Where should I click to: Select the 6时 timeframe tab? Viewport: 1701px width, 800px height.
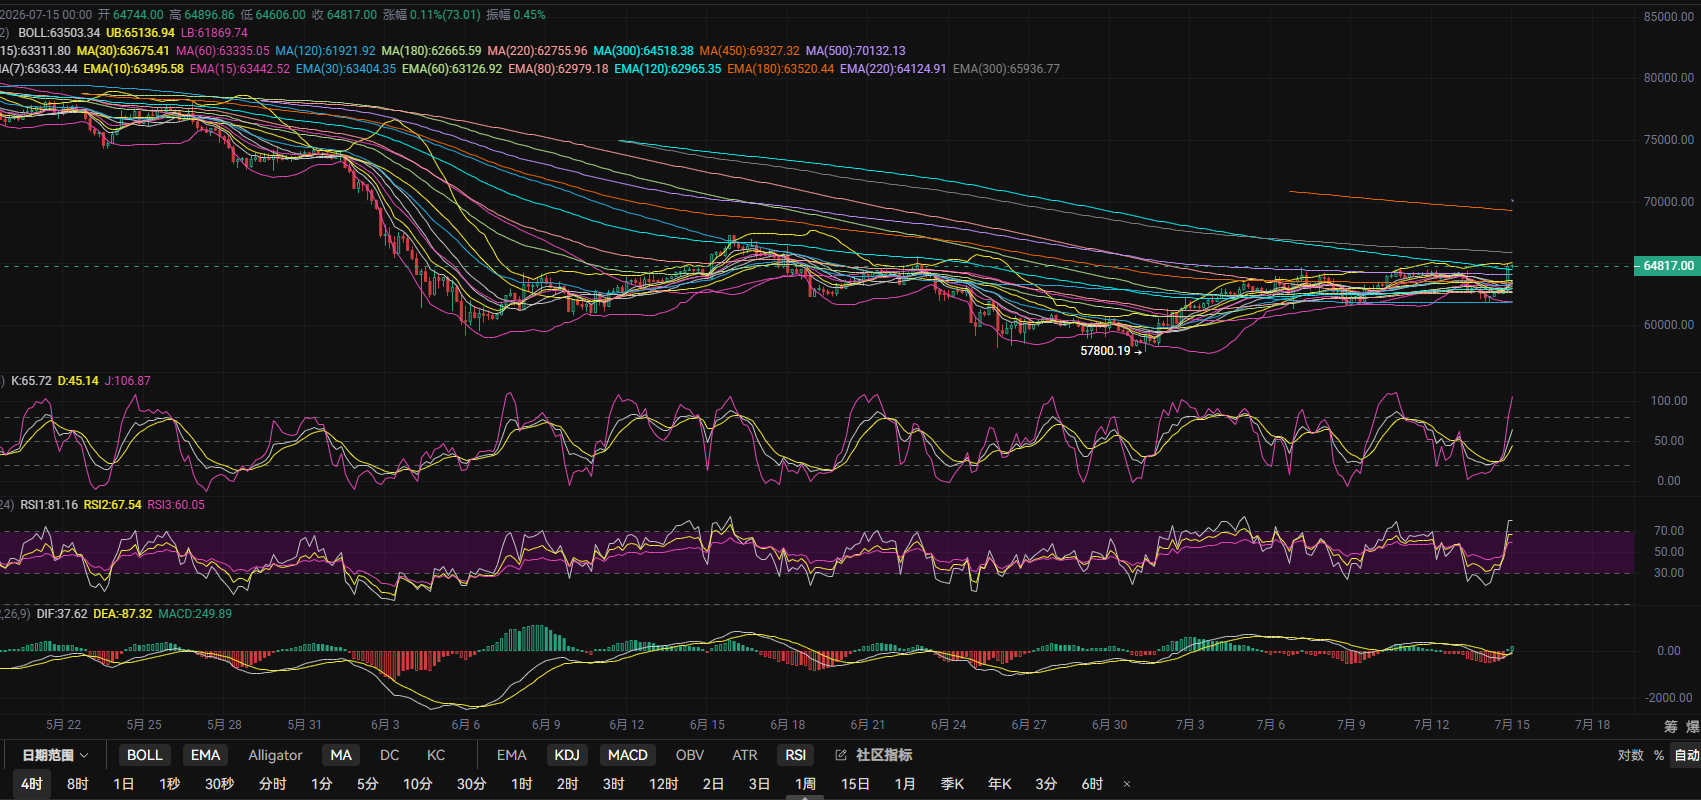[x=1092, y=784]
